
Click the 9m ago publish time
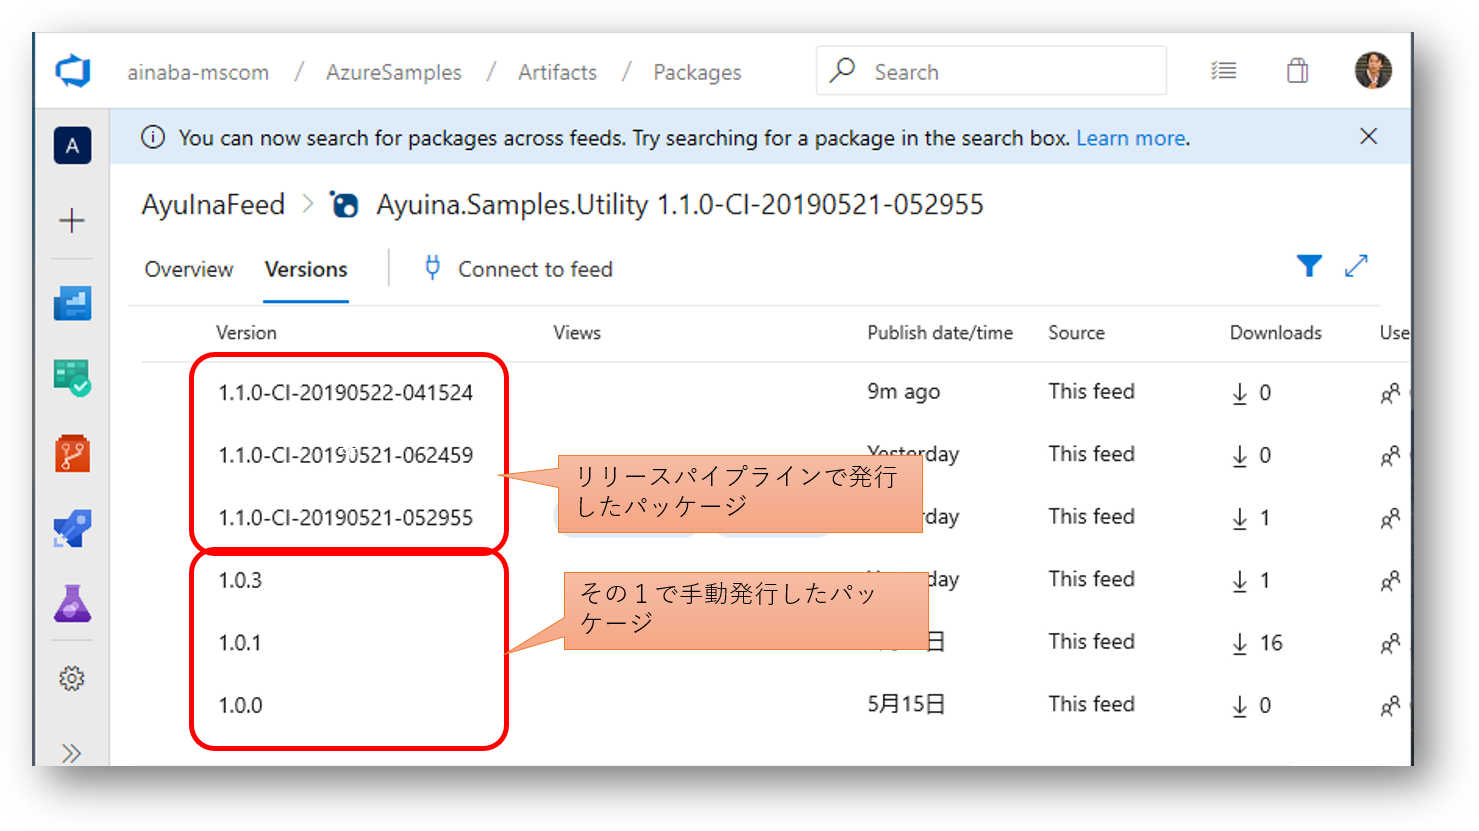[904, 392]
